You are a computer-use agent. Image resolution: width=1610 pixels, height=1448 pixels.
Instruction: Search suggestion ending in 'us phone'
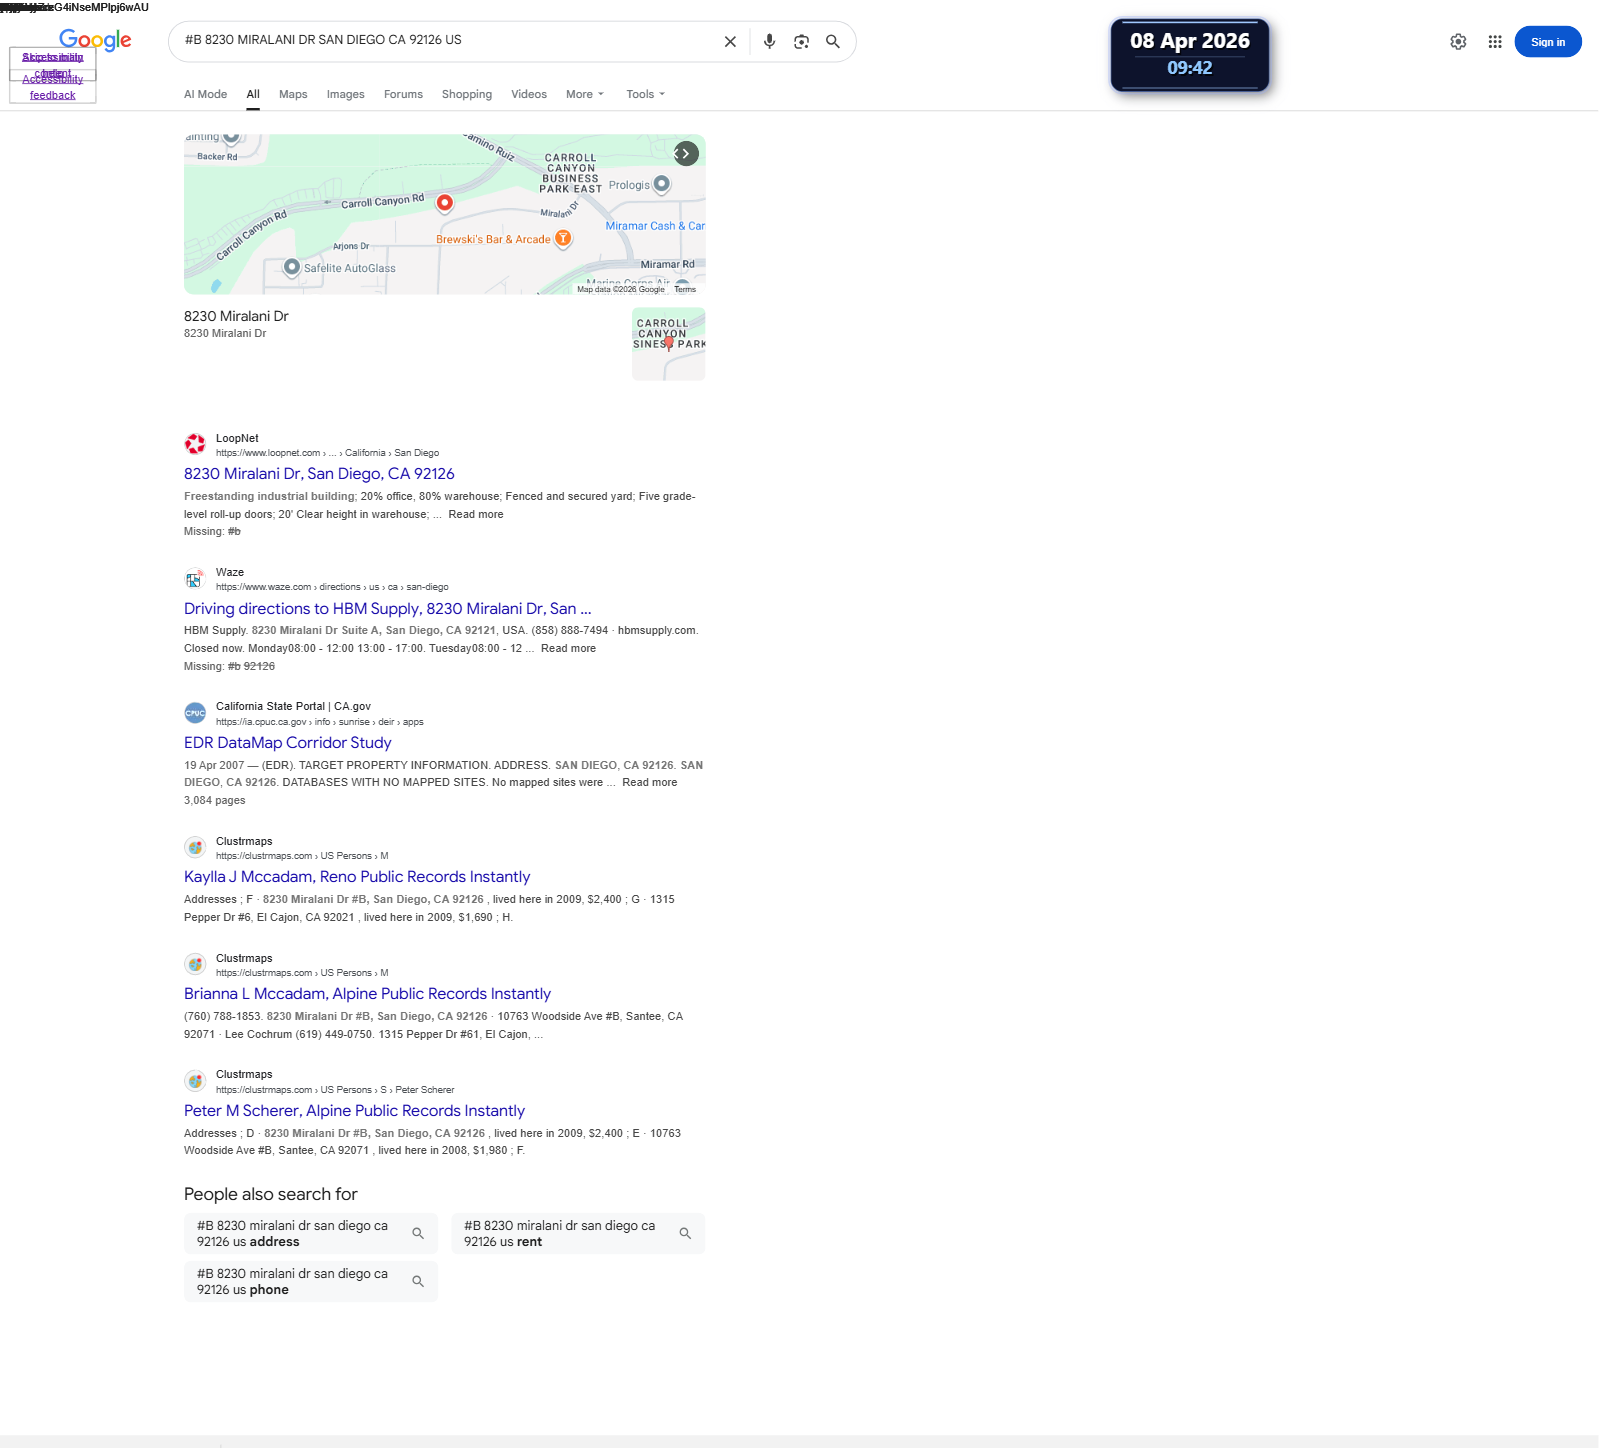311,1281
